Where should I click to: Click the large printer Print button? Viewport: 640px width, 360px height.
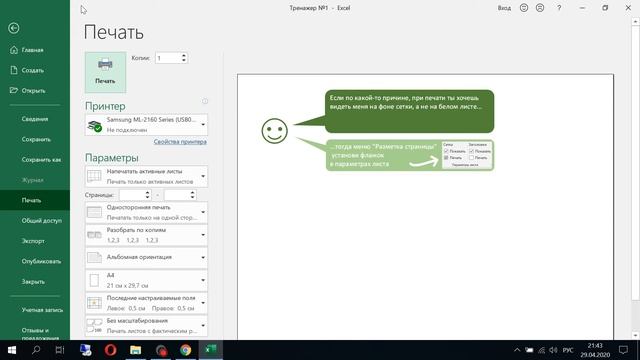pos(105,72)
